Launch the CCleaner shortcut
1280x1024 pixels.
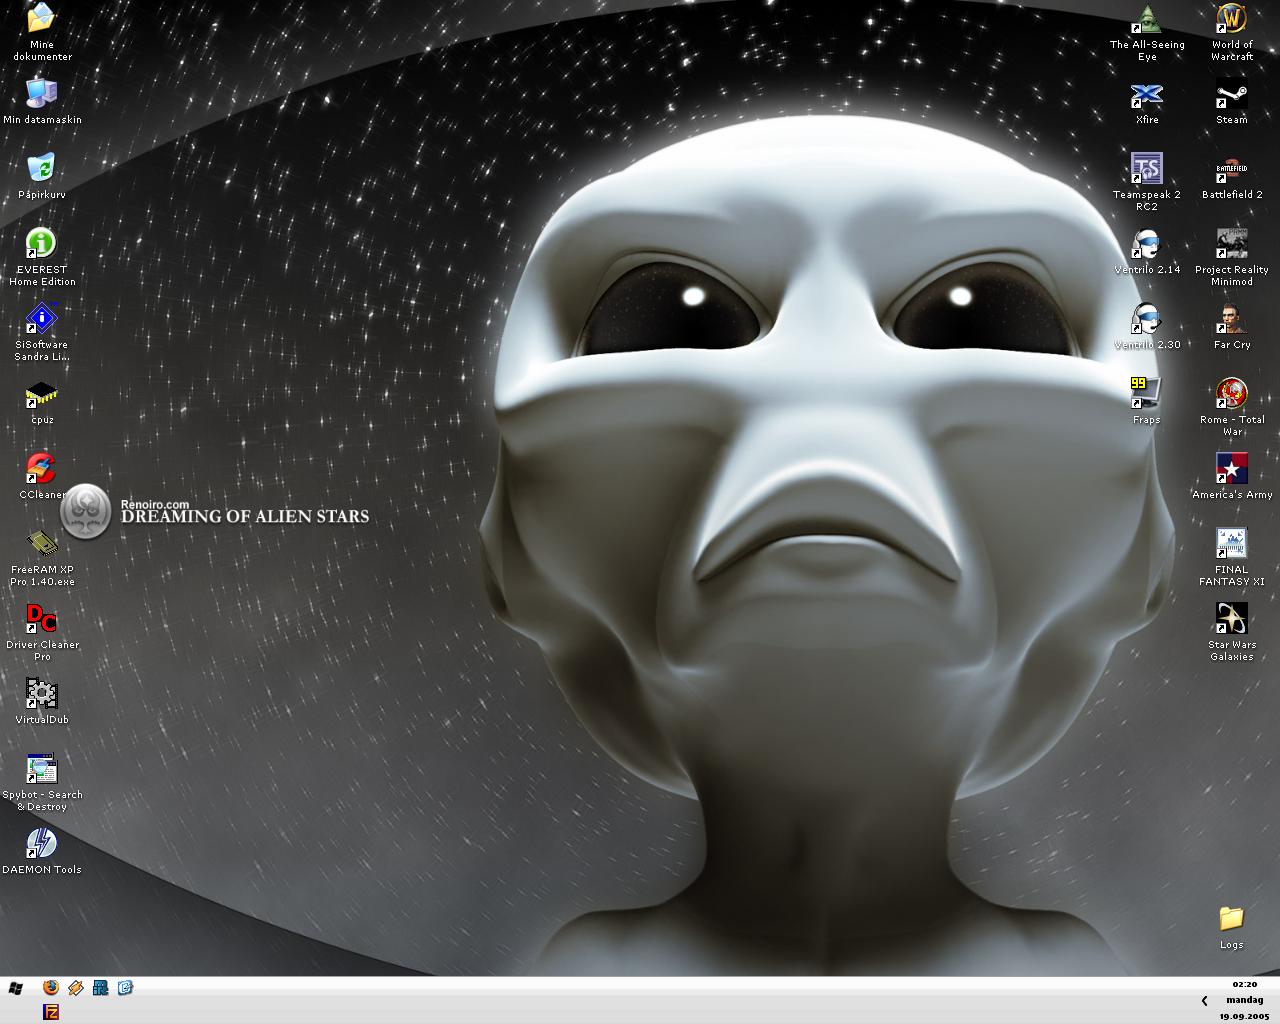tap(41, 469)
